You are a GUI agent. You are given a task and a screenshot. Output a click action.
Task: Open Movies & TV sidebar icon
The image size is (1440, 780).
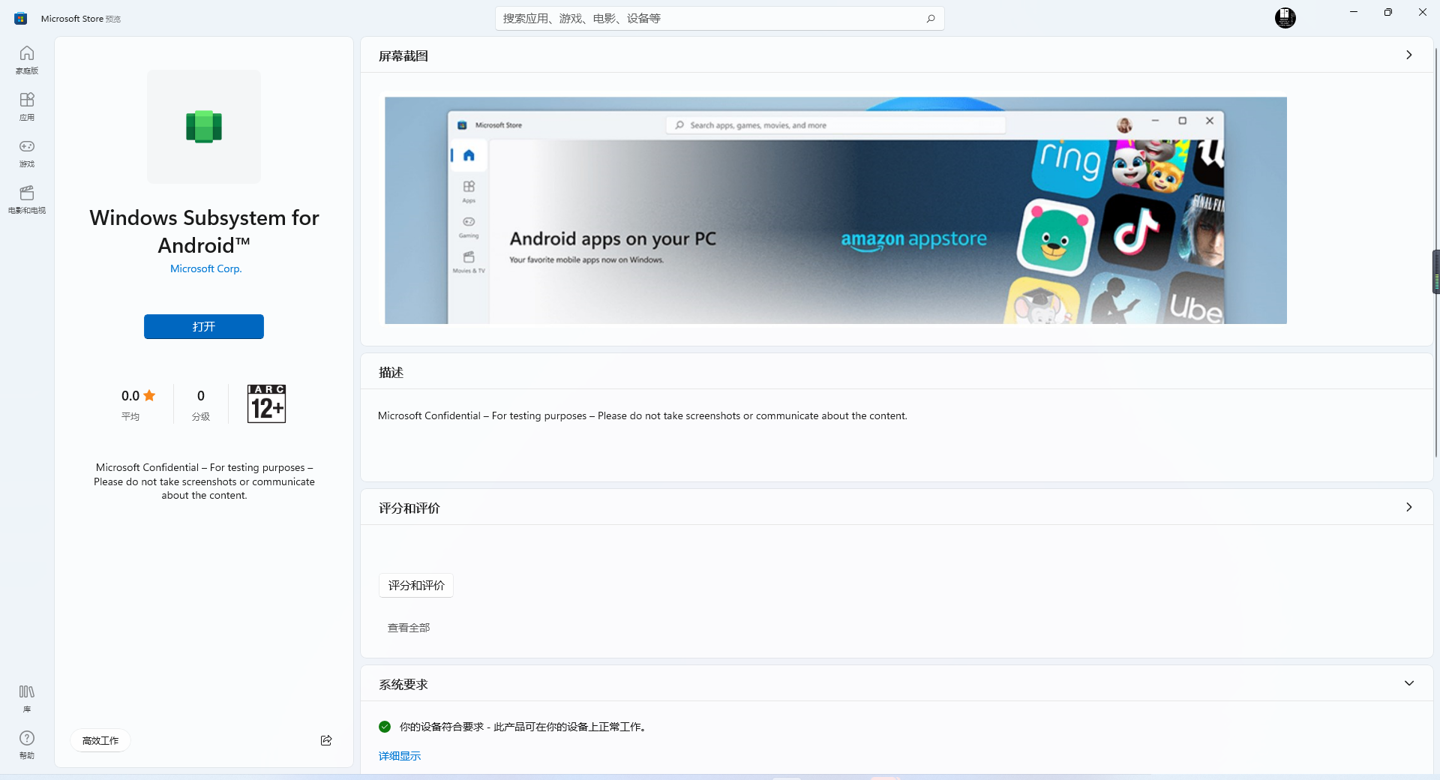click(27, 193)
